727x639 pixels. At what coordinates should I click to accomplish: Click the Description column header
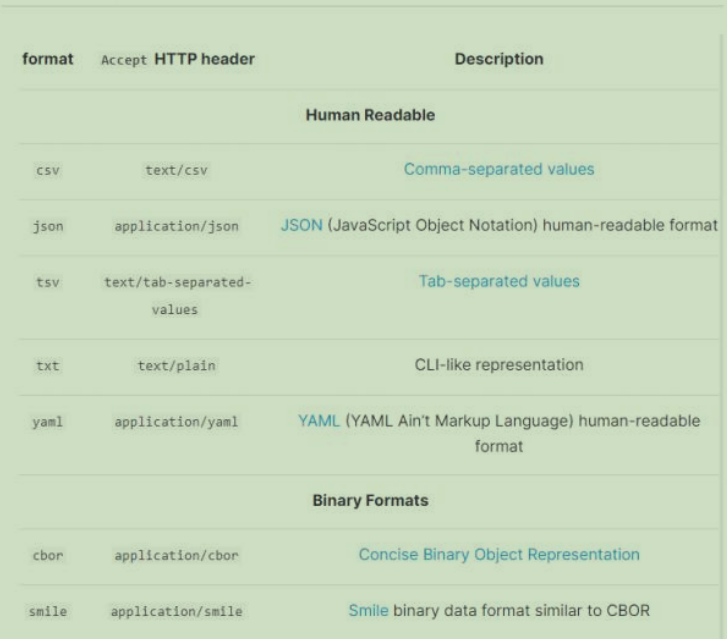[x=498, y=59]
